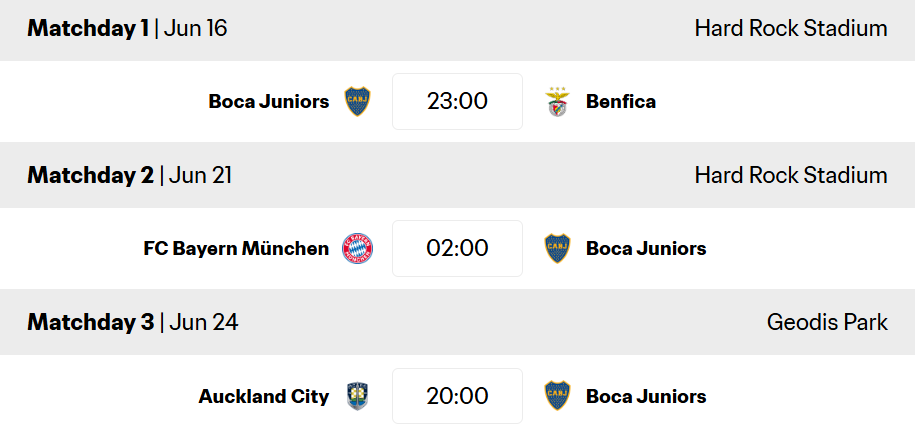Select Boca Juniors name in Matchday 2
The width and height of the screenshot is (915, 445).
point(647,248)
